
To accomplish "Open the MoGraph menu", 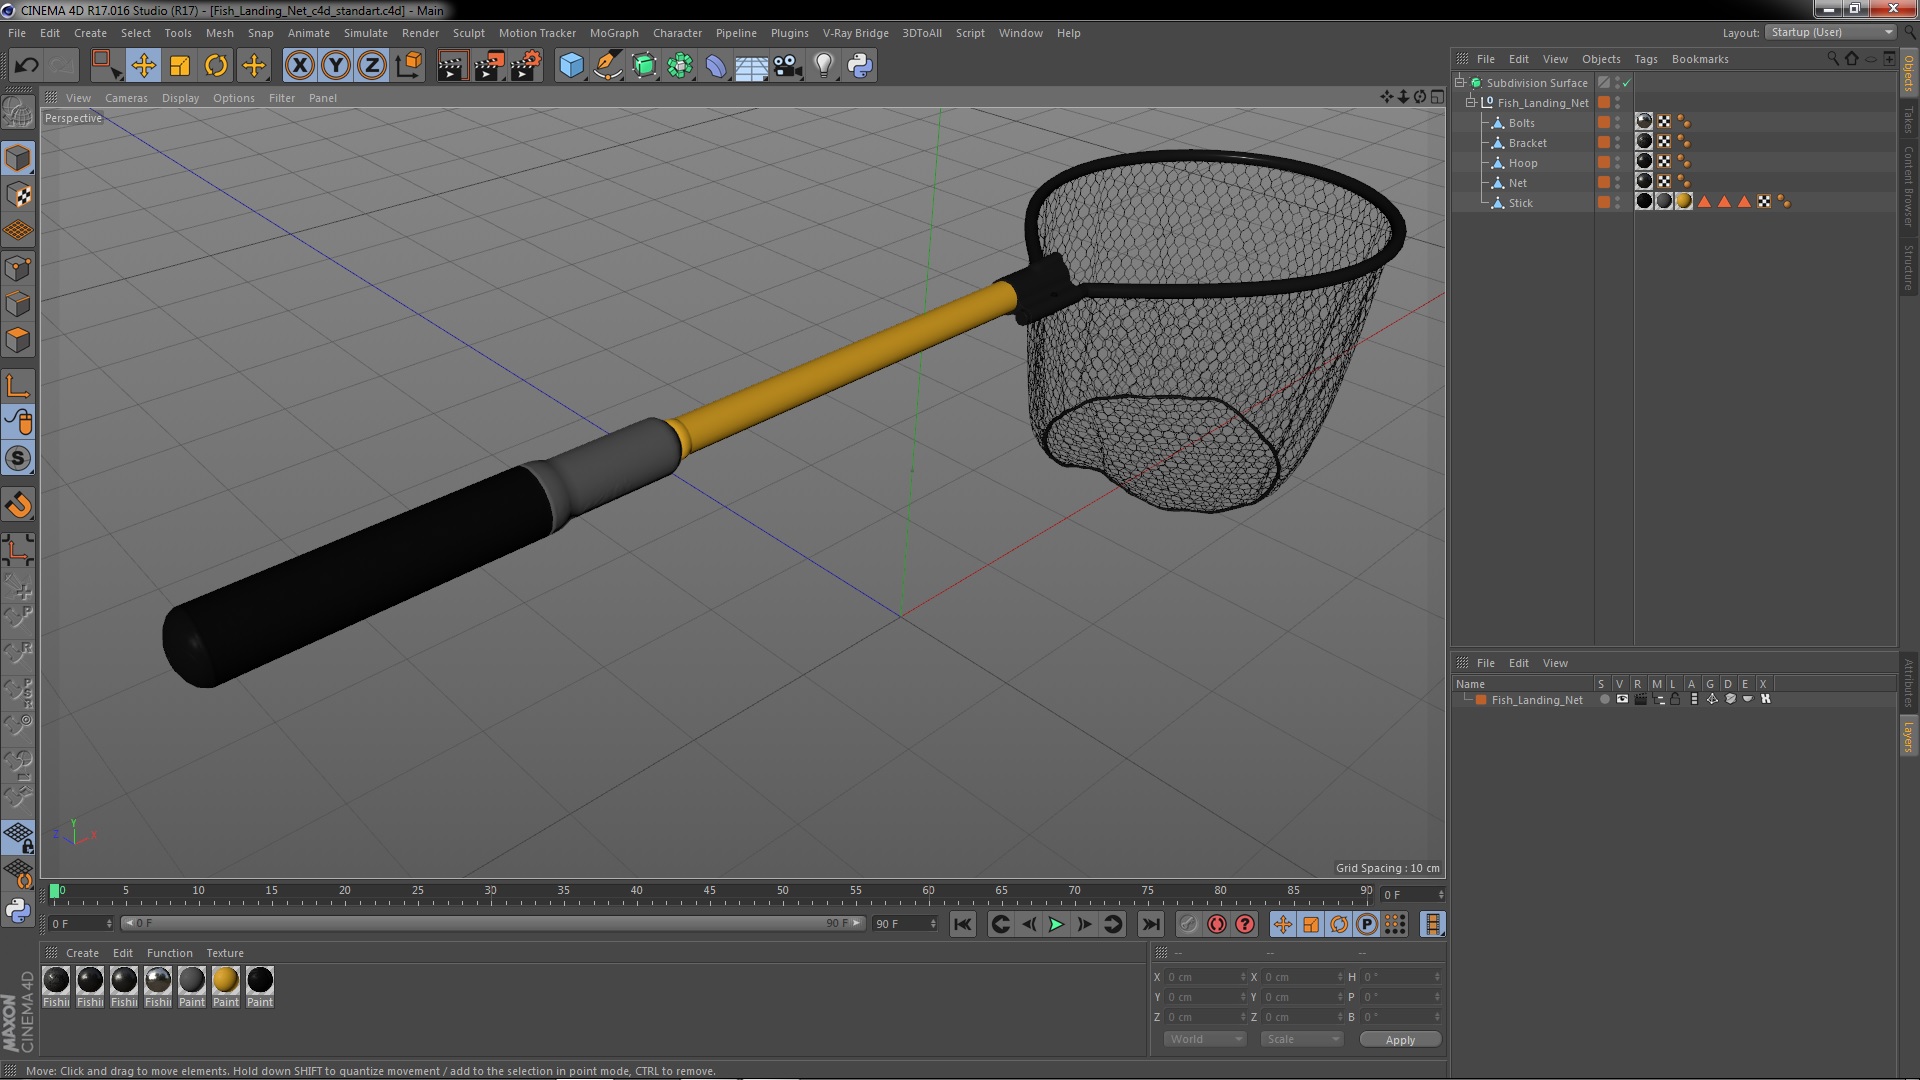I will point(613,33).
